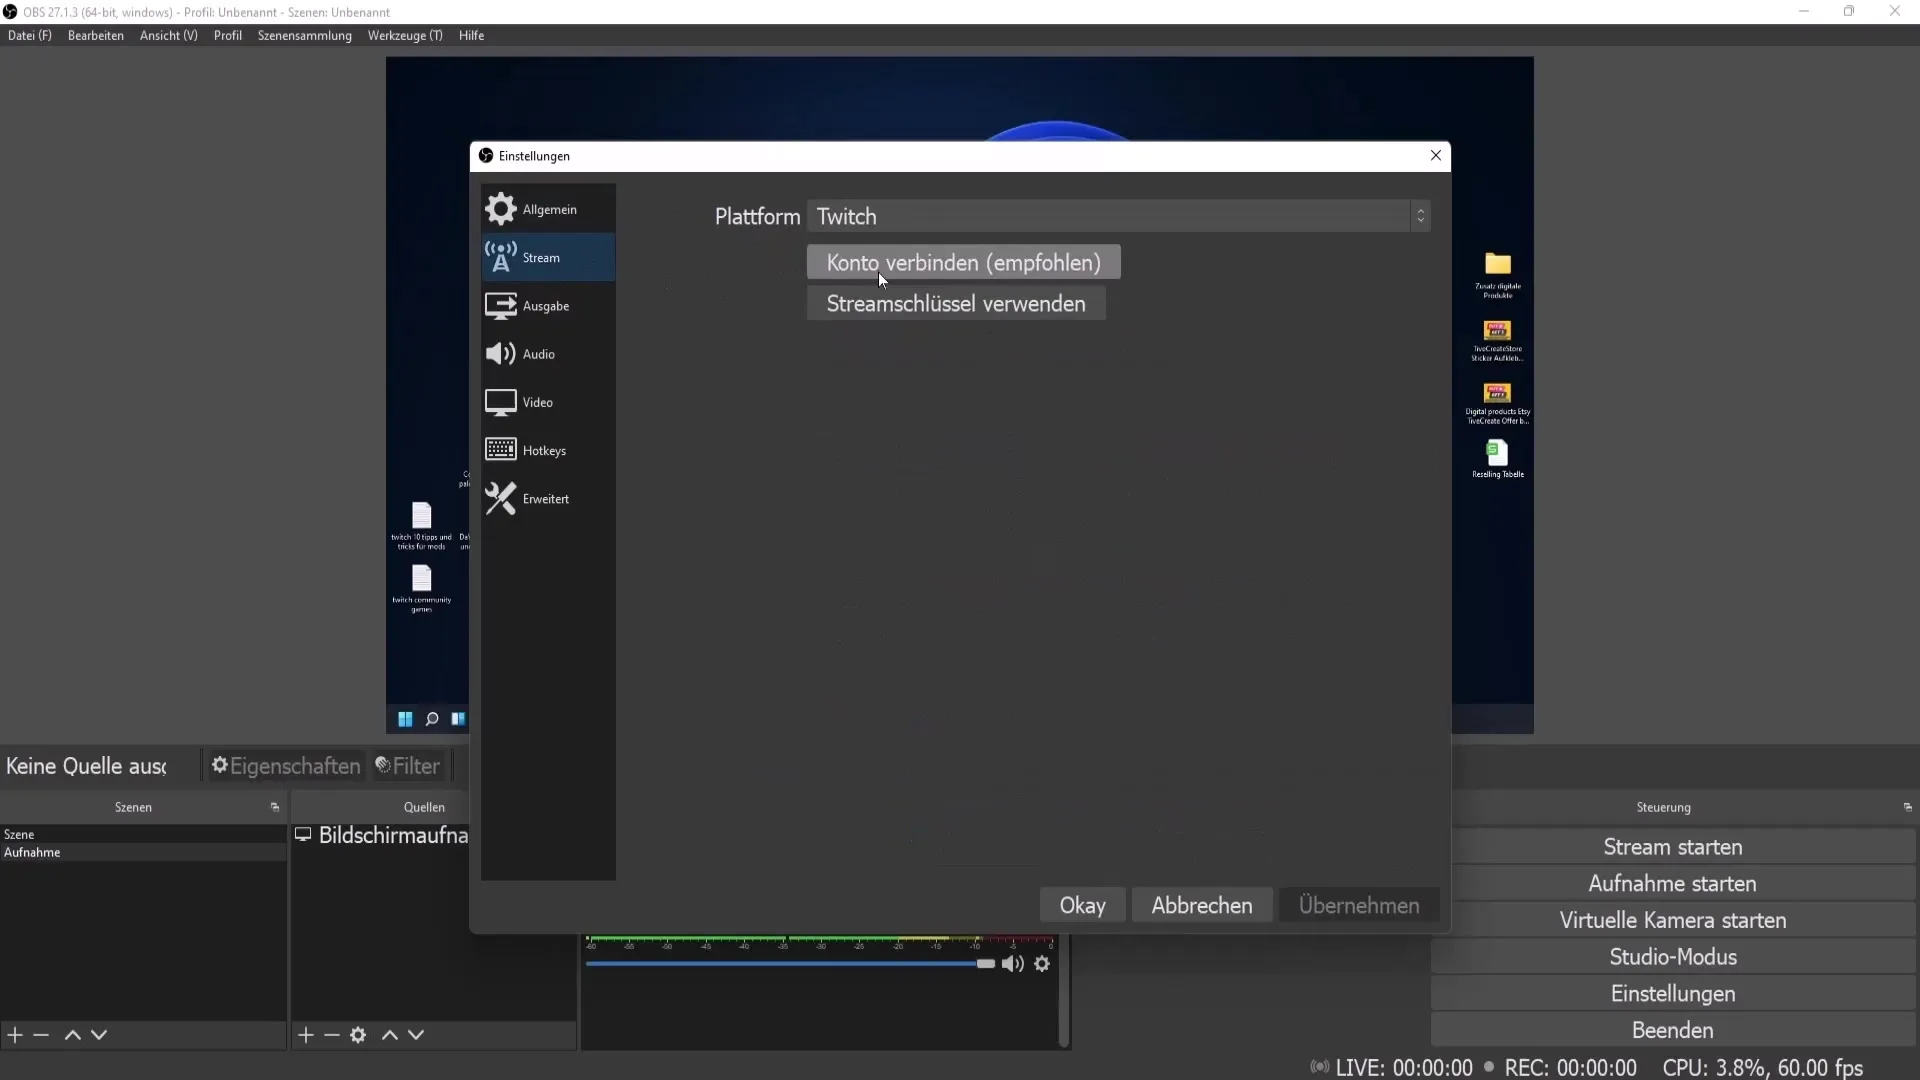
Task: Cancel settings with Abbrechen button
Action: coord(1201,905)
